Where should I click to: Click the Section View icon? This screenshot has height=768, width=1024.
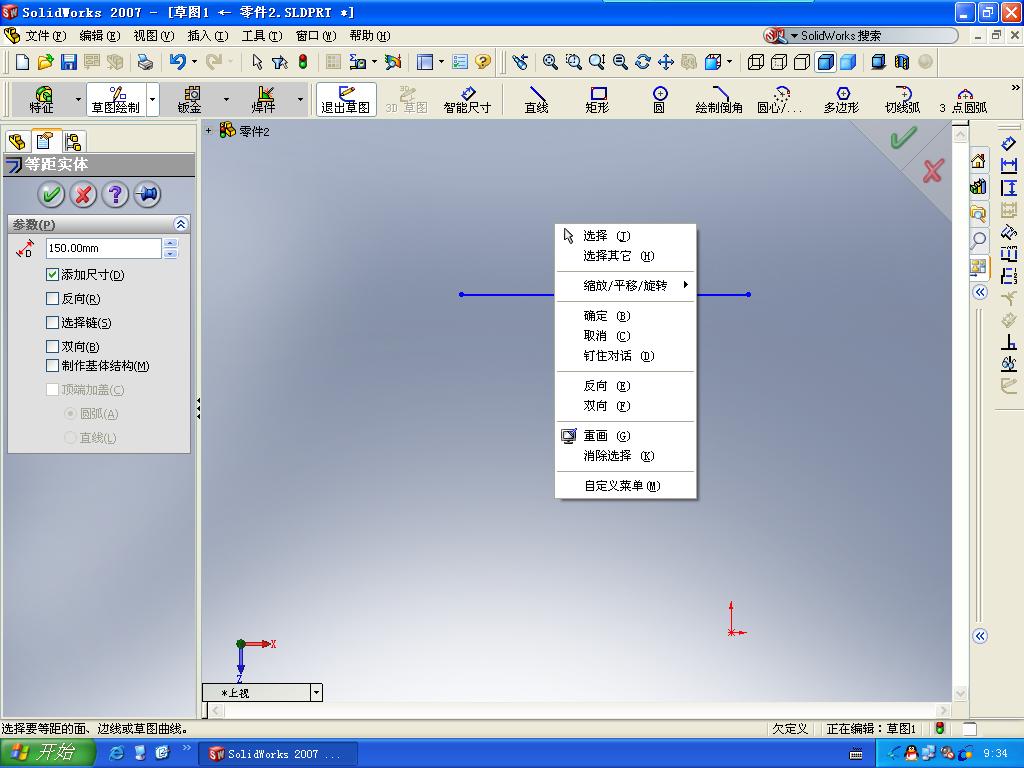click(902, 62)
